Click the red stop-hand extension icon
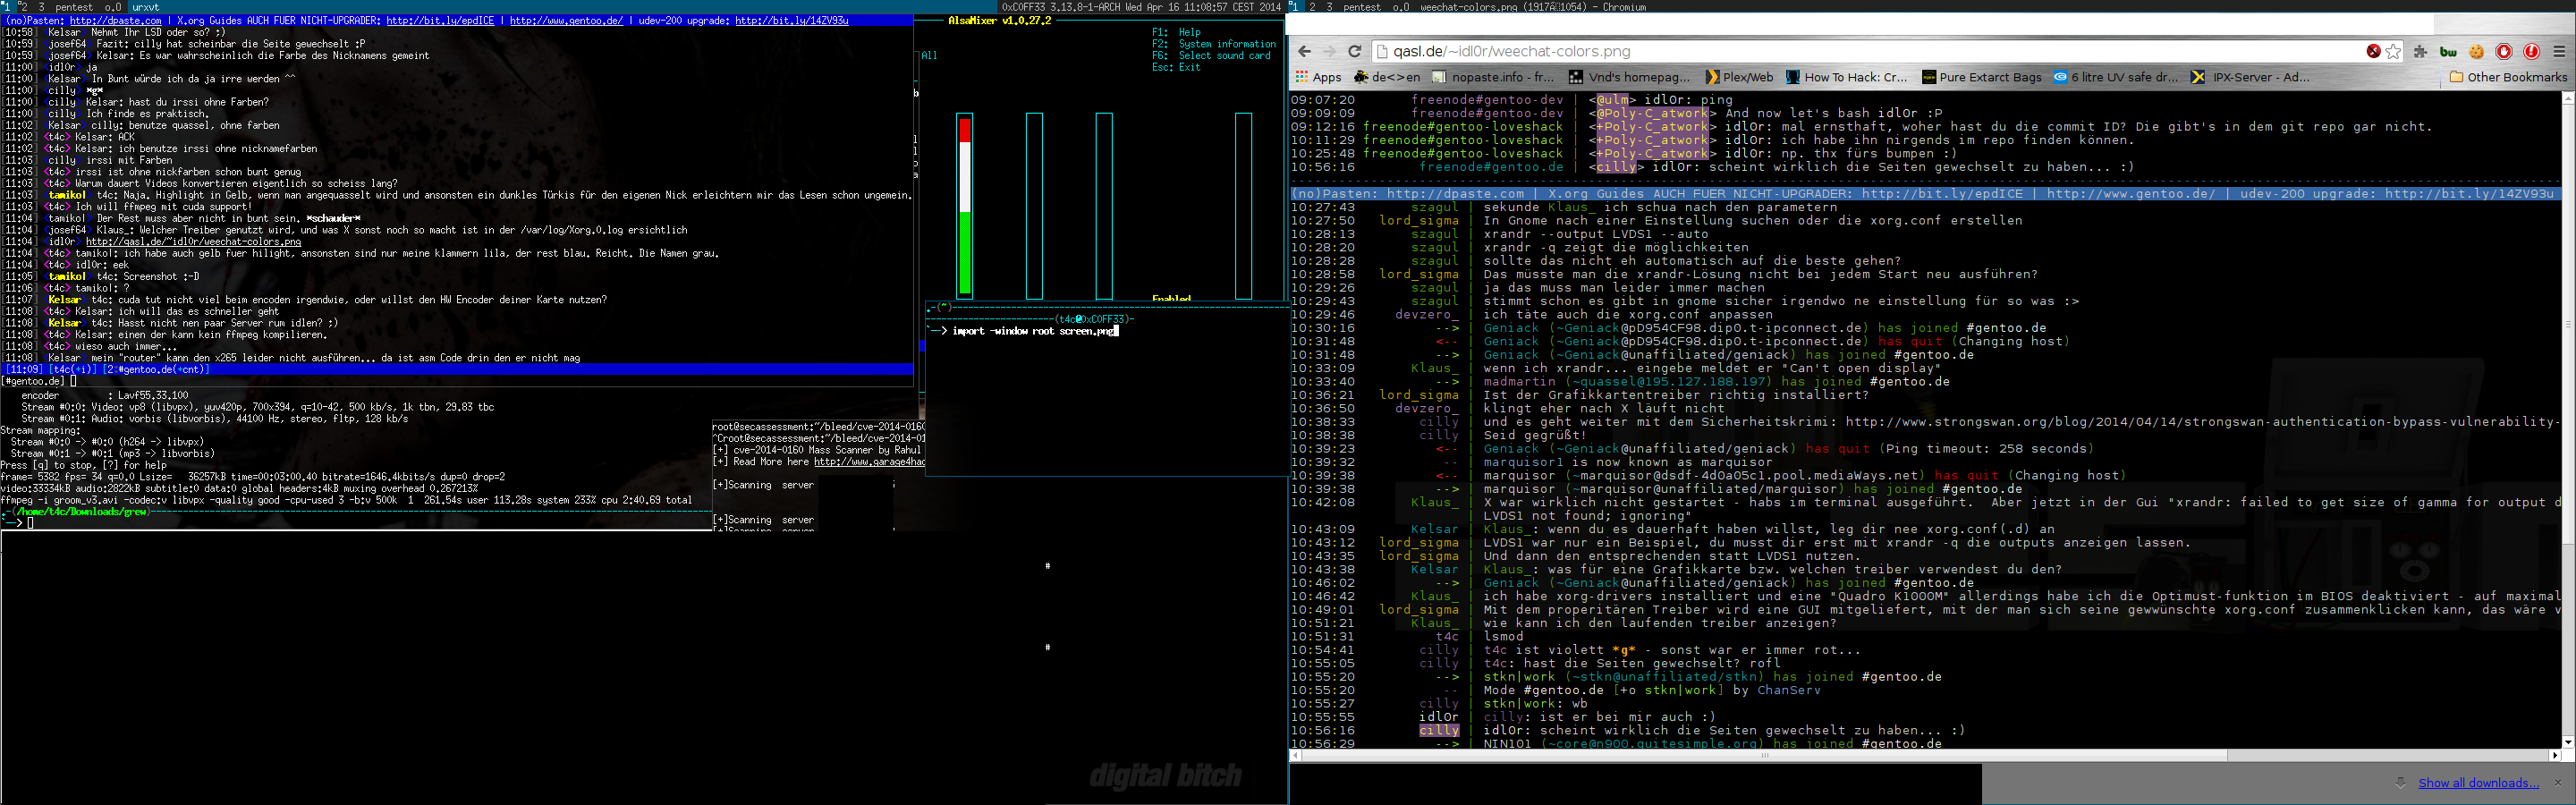 [2504, 51]
